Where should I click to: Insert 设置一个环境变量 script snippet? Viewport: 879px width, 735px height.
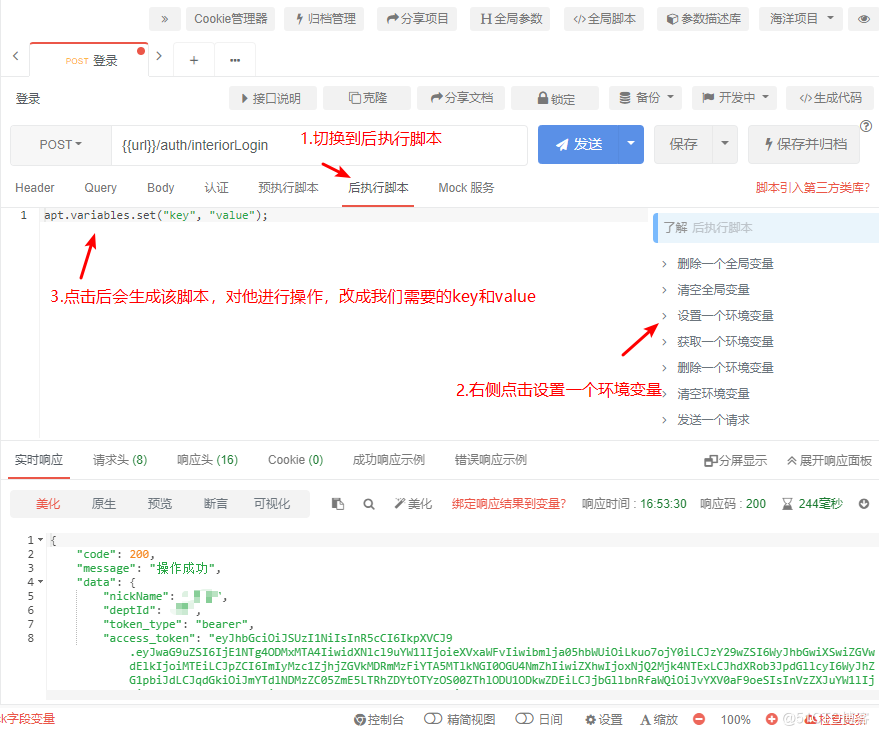pos(725,316)
